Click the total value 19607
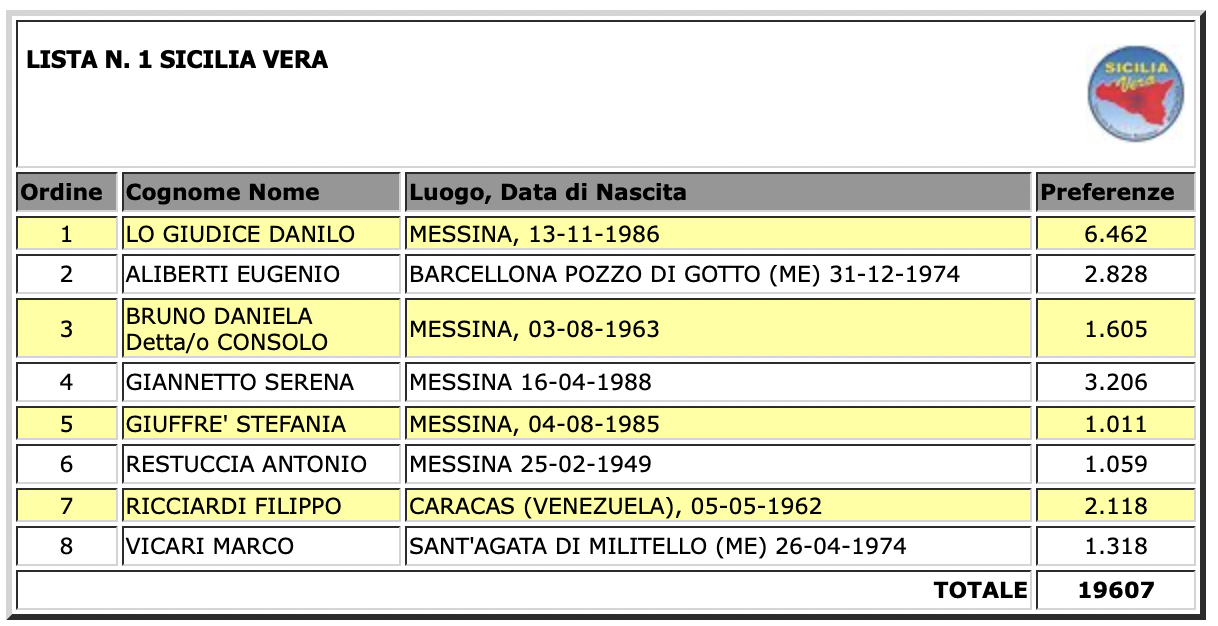This screenshot has height=626, width=1218. [x=1115, y=590]
